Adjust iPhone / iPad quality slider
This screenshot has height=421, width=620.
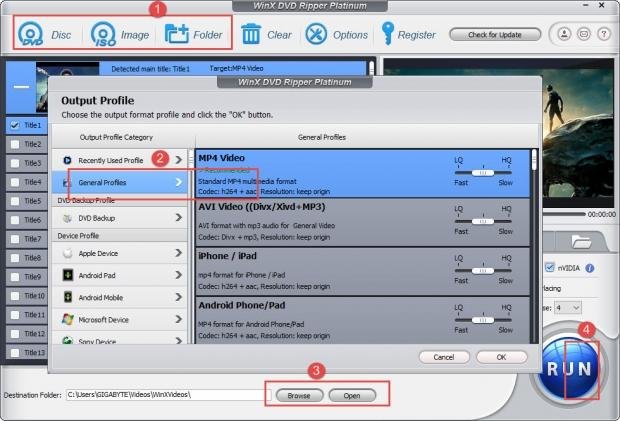tap(483, 271)
